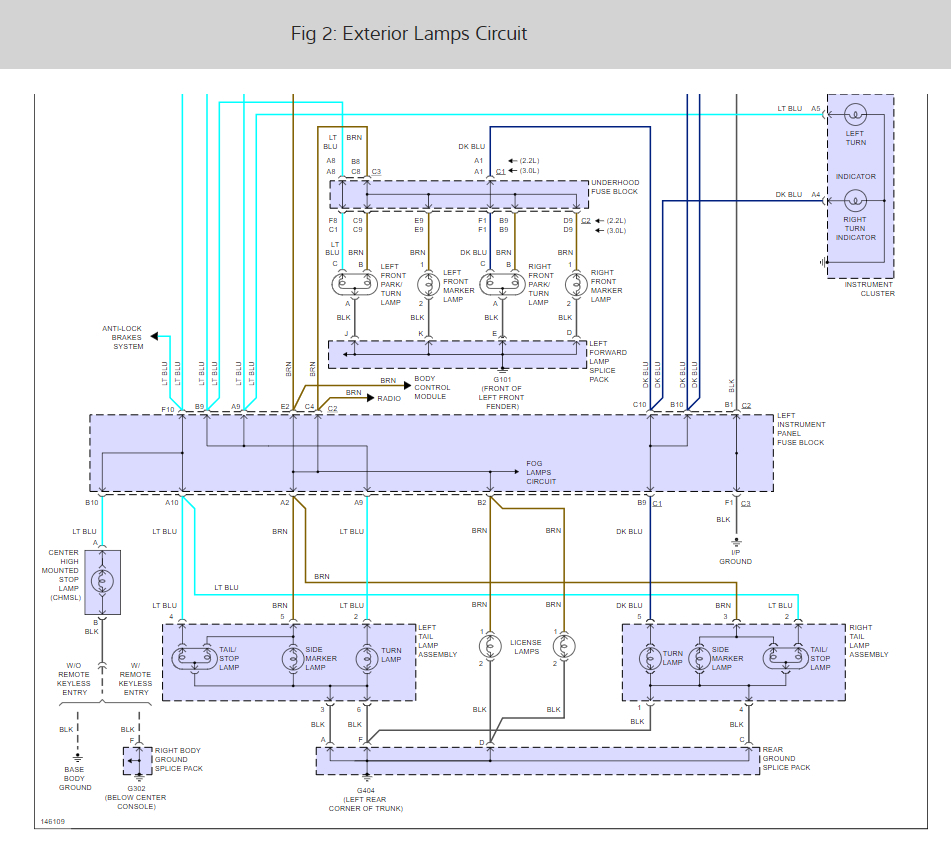Click left tail assembly side marker lamp symbol

click(293, 659)
